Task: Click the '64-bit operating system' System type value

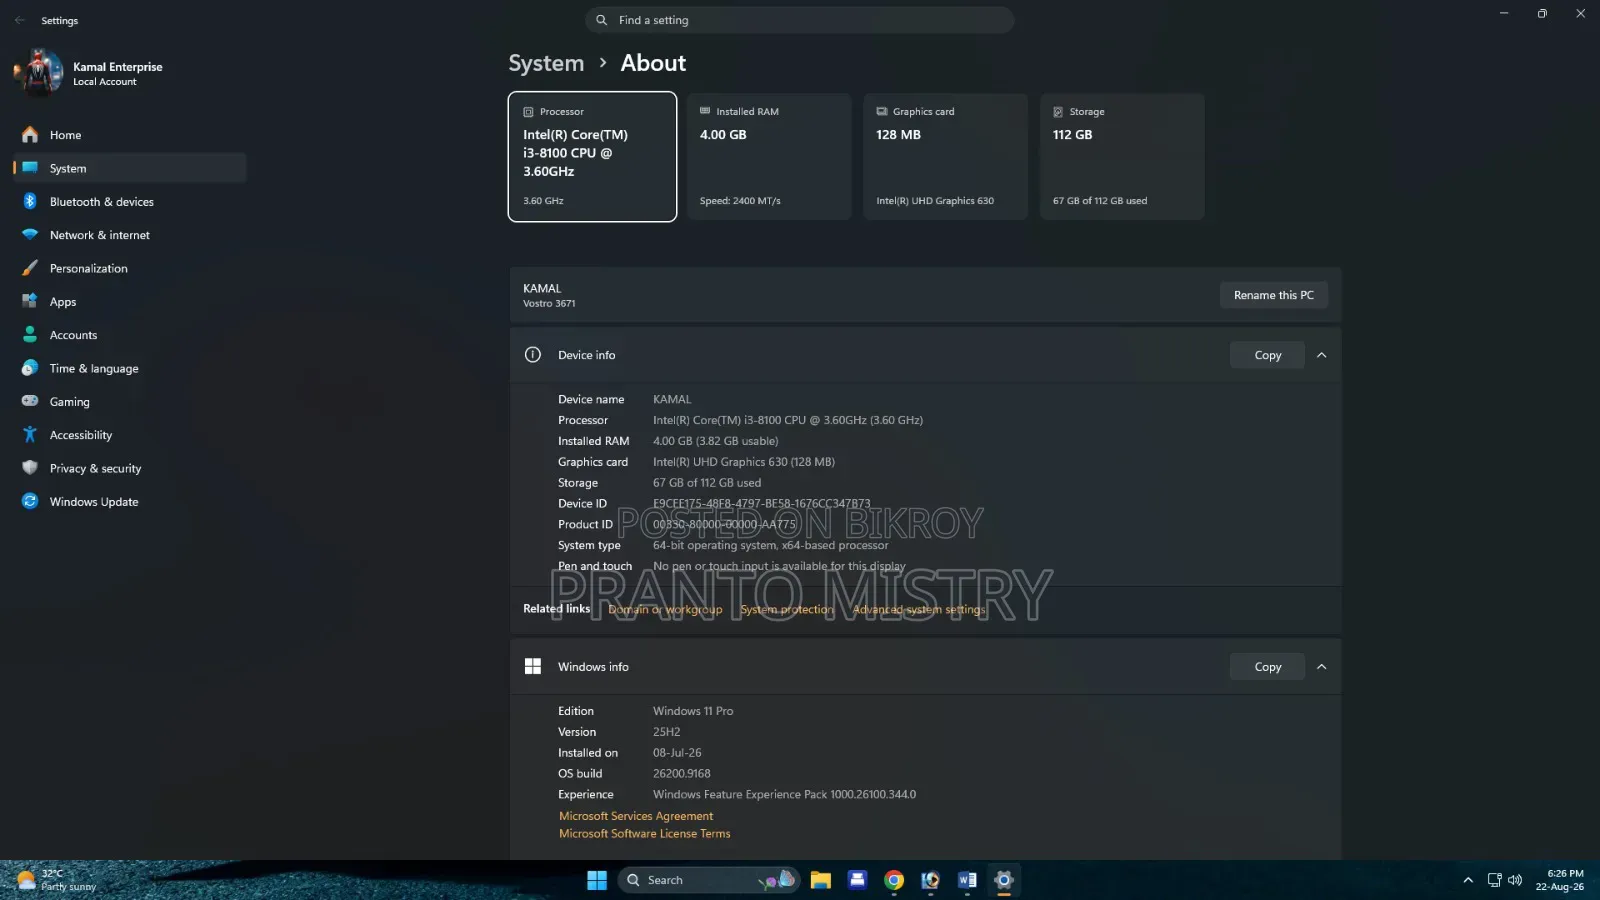Action: (x=771, y=545)
